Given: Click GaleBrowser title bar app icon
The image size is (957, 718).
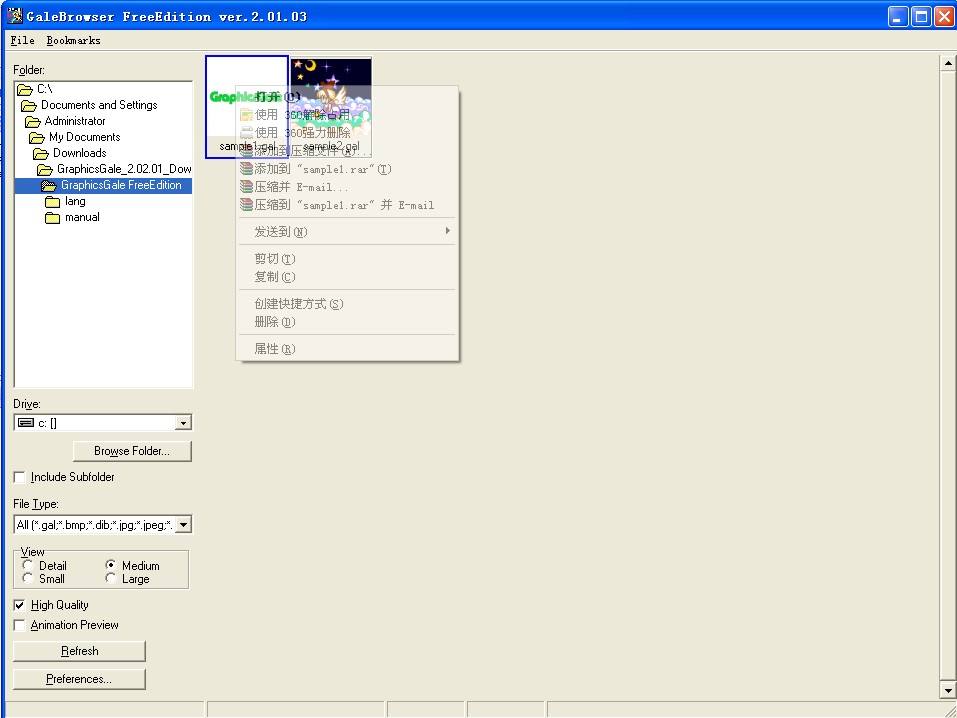Looking at the screenshot, I should point(15,16).
